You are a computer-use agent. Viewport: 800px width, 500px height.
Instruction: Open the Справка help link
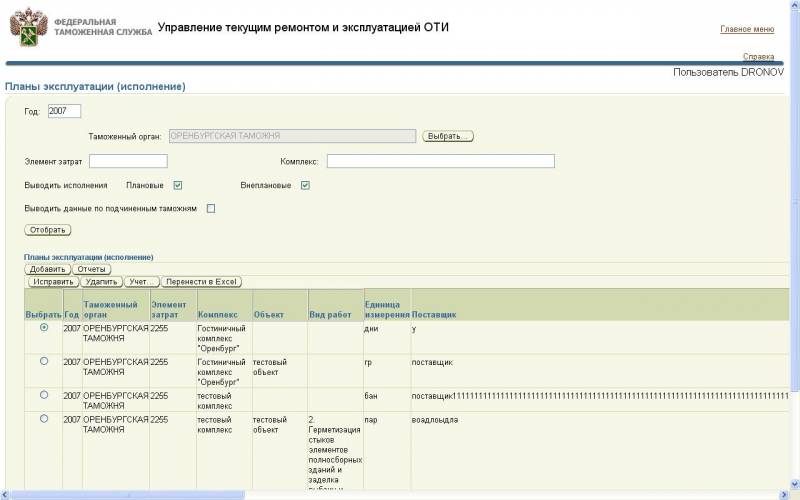(x=758, y=56)
